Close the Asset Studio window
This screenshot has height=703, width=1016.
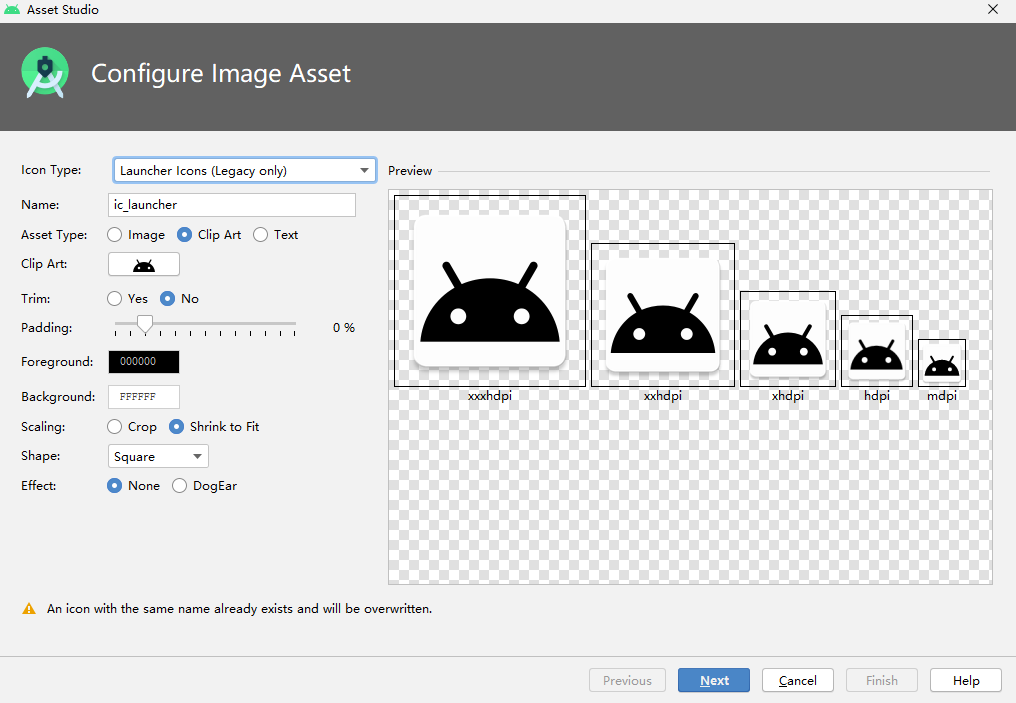tap(993, 9)
